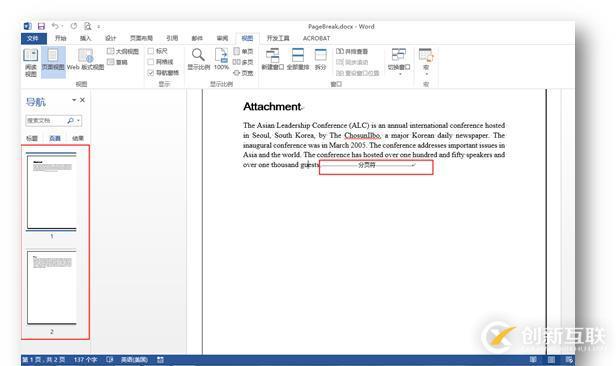This screenshot has width=616, height=366.
Task: Click the language indicator in status bar
Action: click(134, 360)
